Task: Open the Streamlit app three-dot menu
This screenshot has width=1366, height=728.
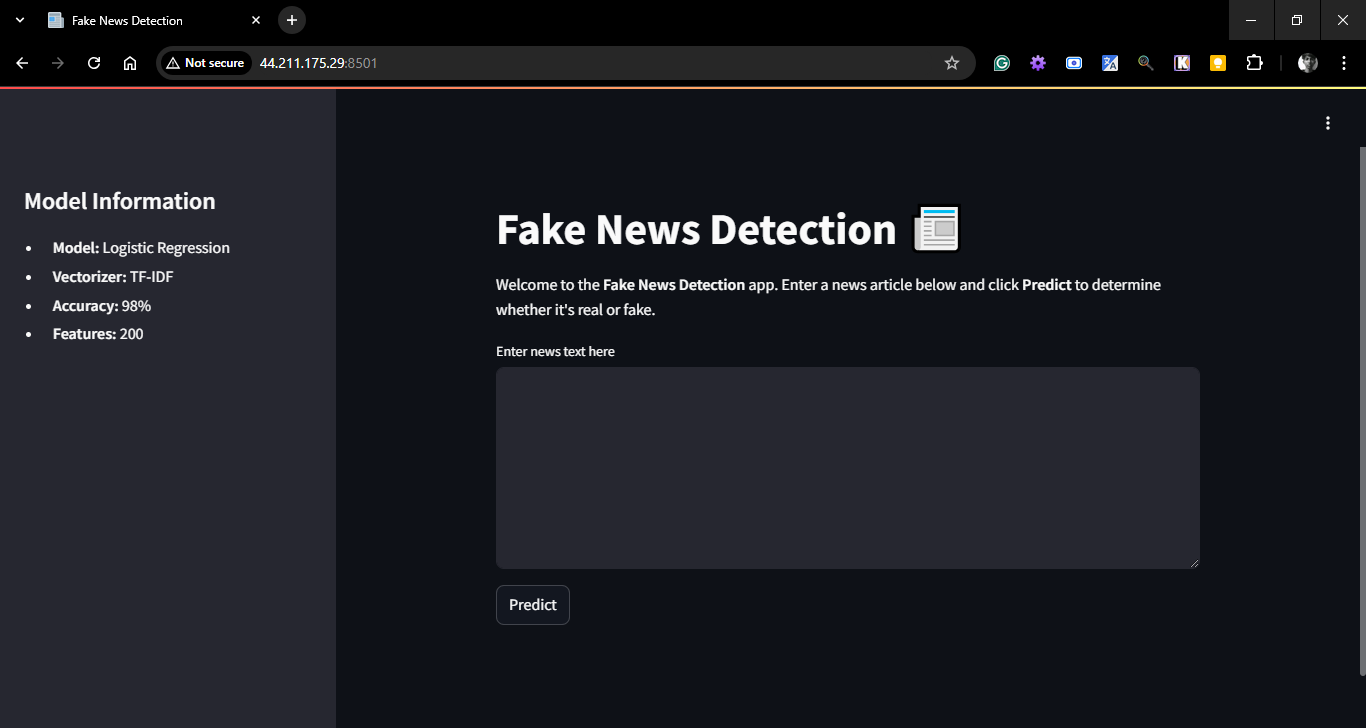Action: pyautogui.click(x=1327, y=123)
